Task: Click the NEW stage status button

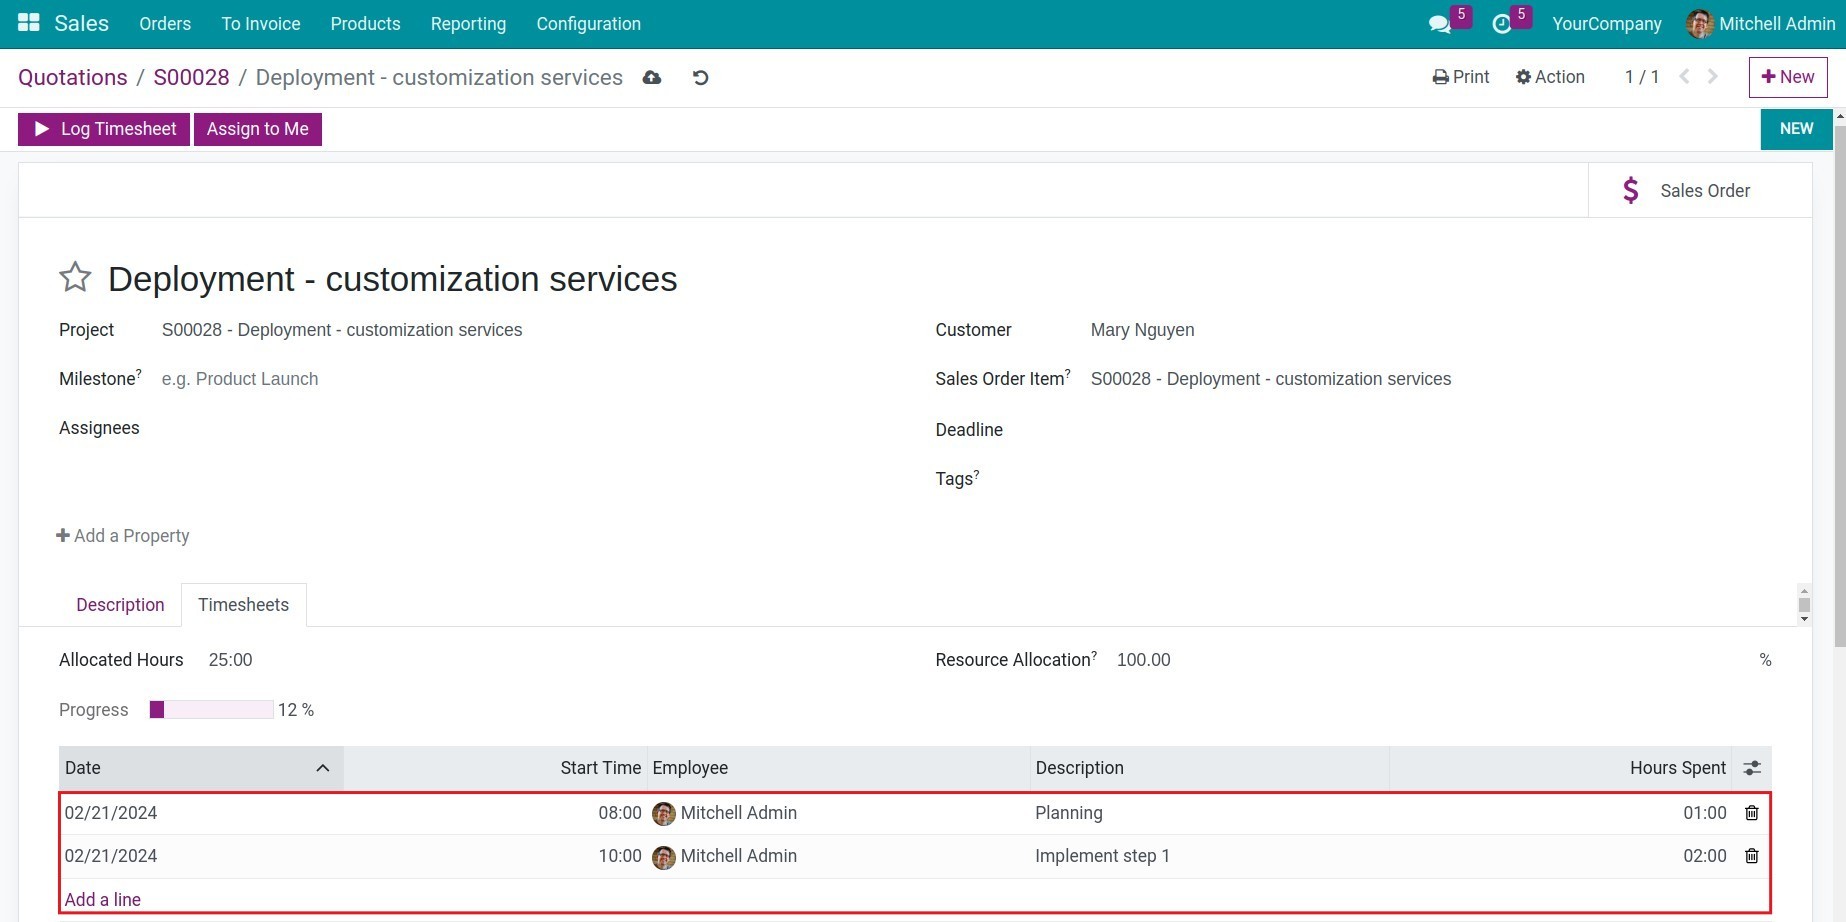Action: [x=1796, y=129]
